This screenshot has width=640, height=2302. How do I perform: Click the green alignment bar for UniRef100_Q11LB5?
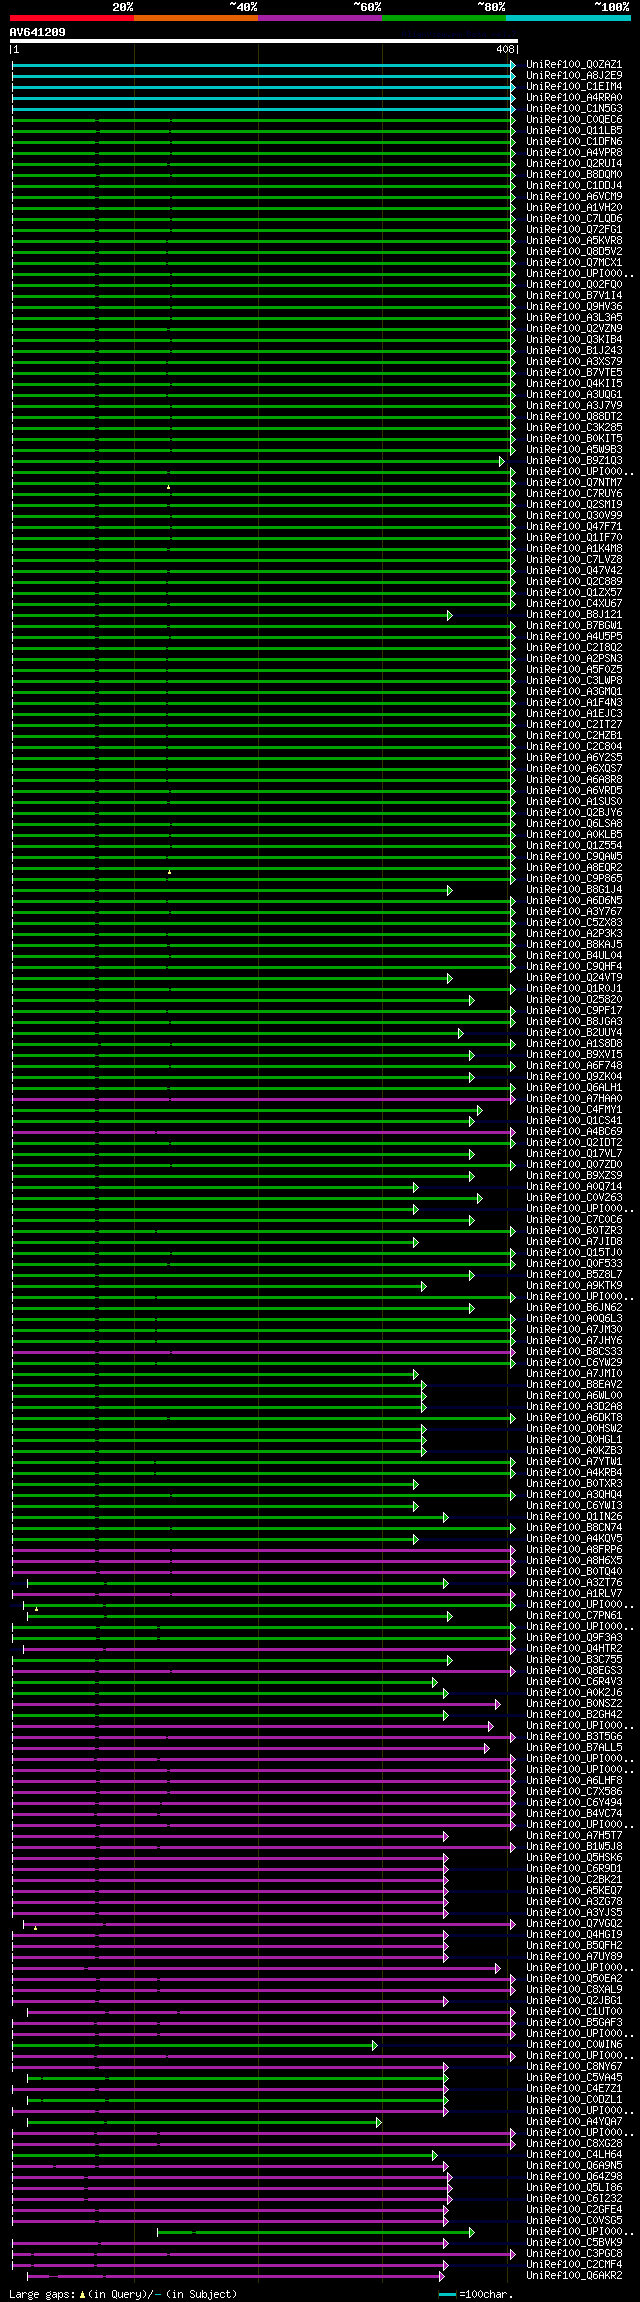pos(264,131)
